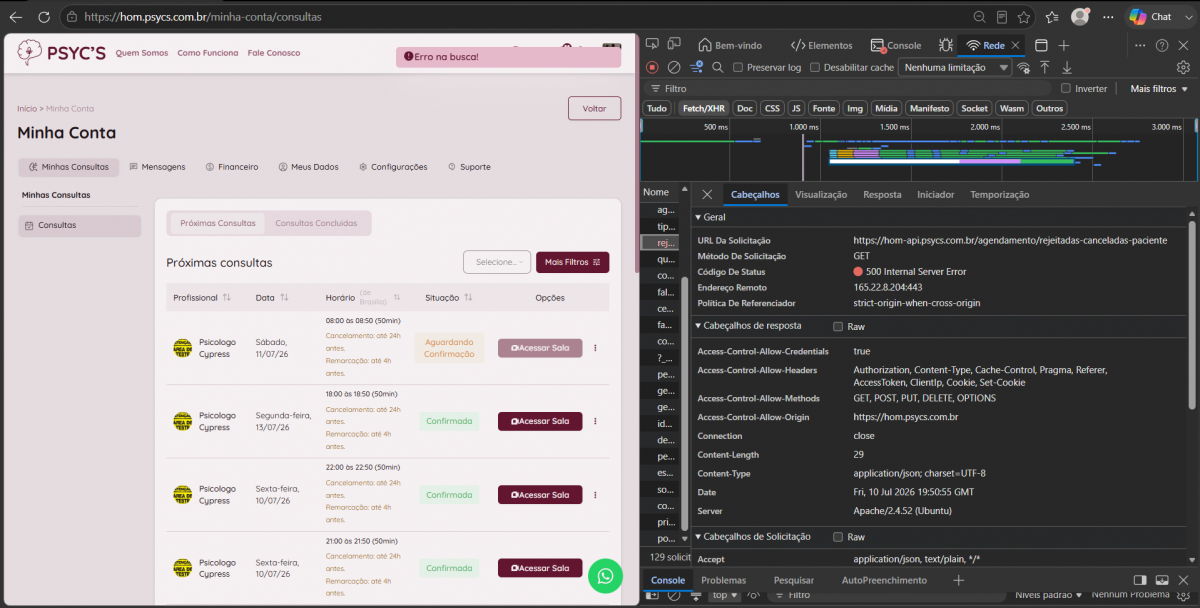The height and width of the screenshot is (608, 1200).
Task: Open the network search magnifier
Action: [x=718, y=67]
